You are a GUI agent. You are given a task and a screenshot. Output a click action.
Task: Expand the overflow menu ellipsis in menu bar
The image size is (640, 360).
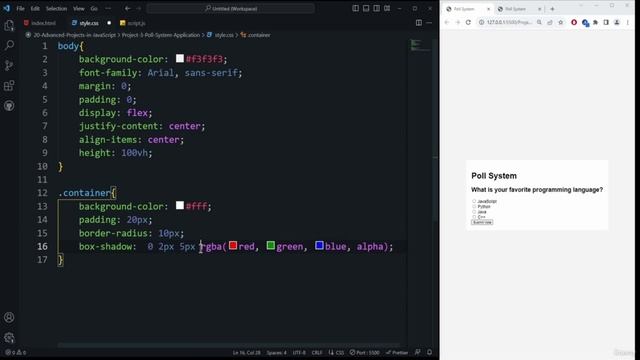108,8
